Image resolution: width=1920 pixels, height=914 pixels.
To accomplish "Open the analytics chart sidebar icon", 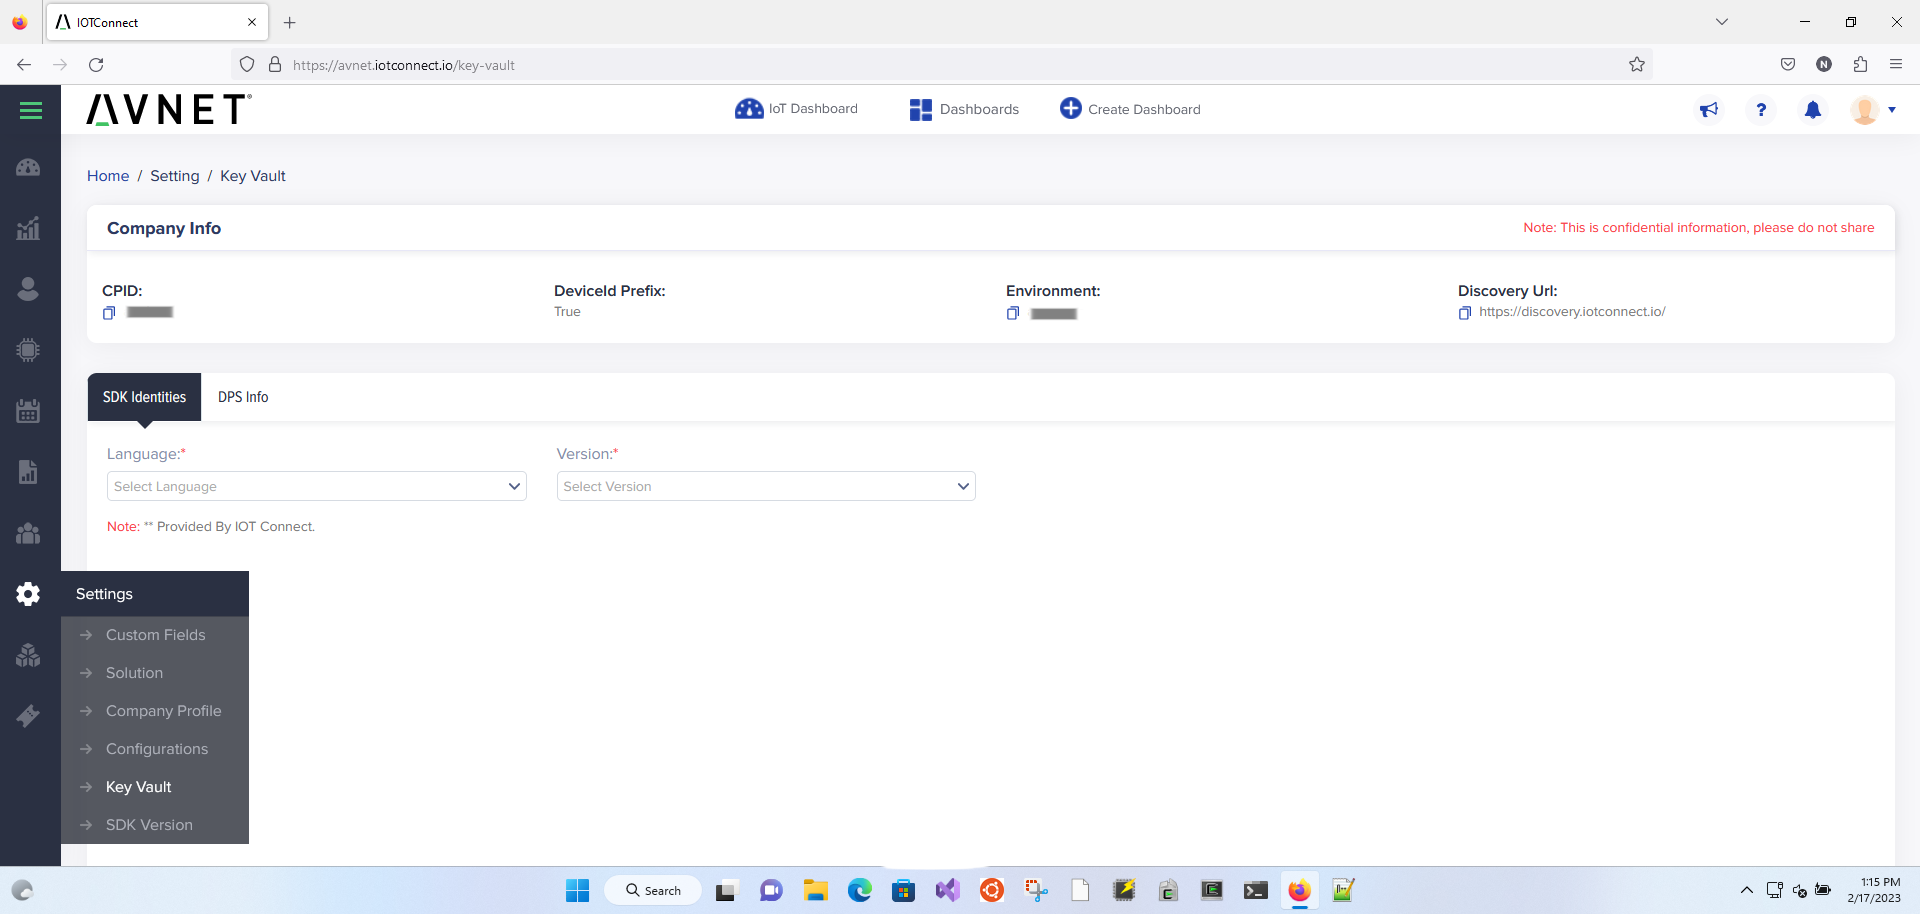I will (x=28, y=228).
